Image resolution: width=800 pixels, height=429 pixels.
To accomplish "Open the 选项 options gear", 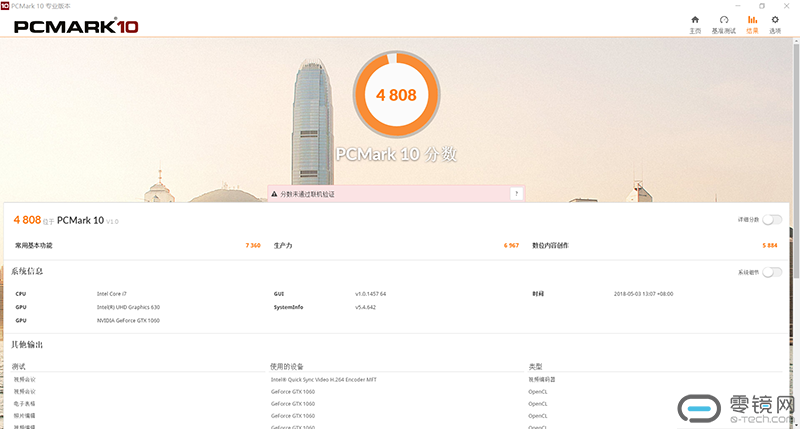I will (x=775, y=24).
